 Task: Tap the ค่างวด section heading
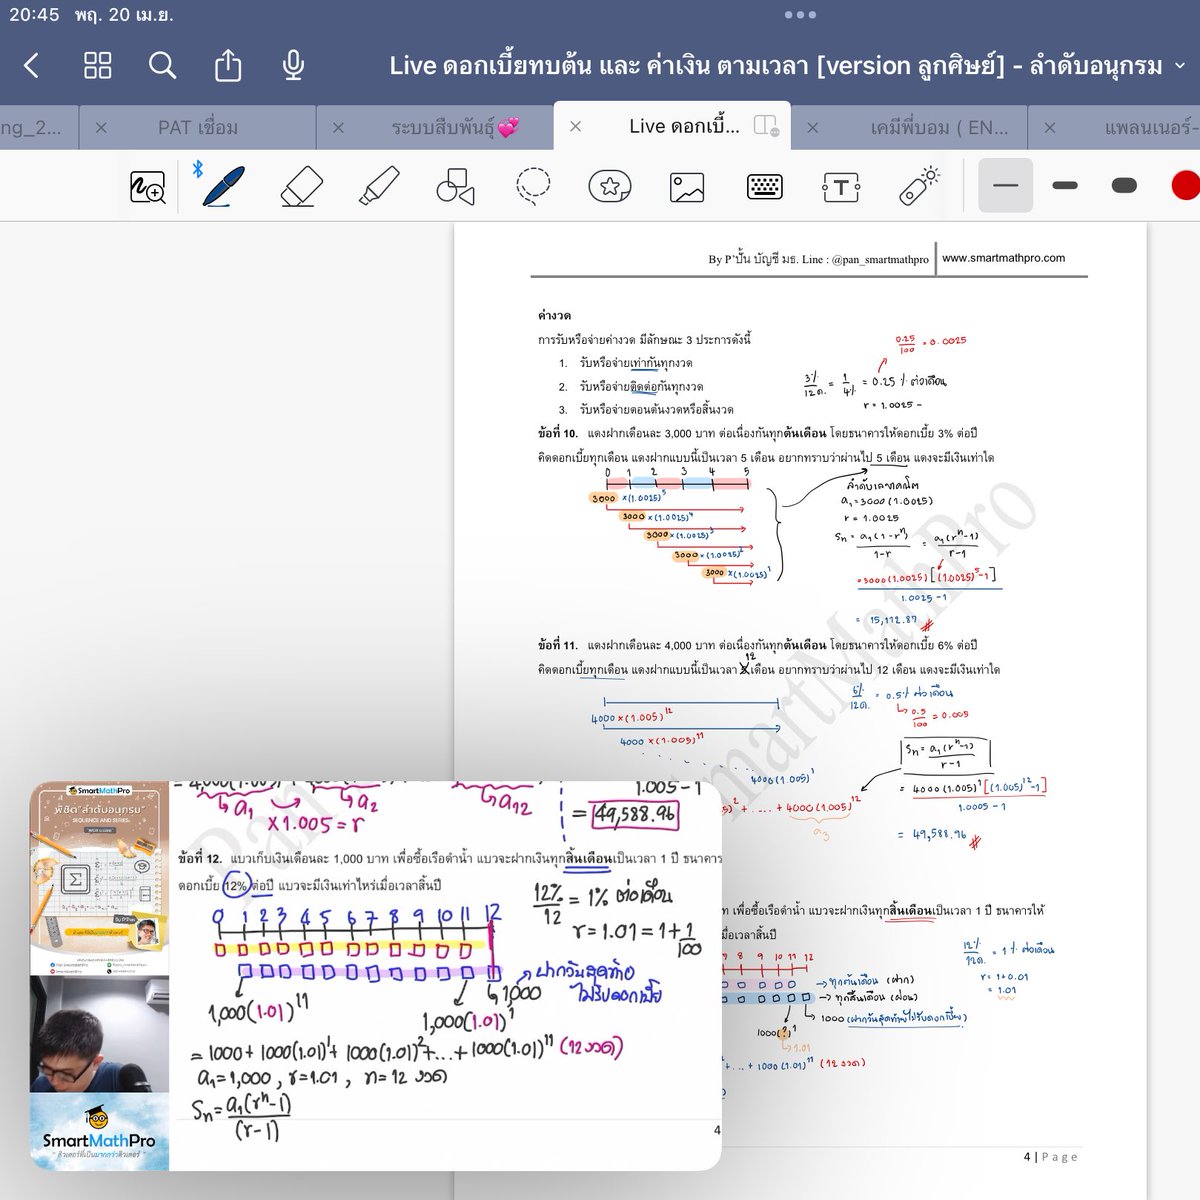554,315
